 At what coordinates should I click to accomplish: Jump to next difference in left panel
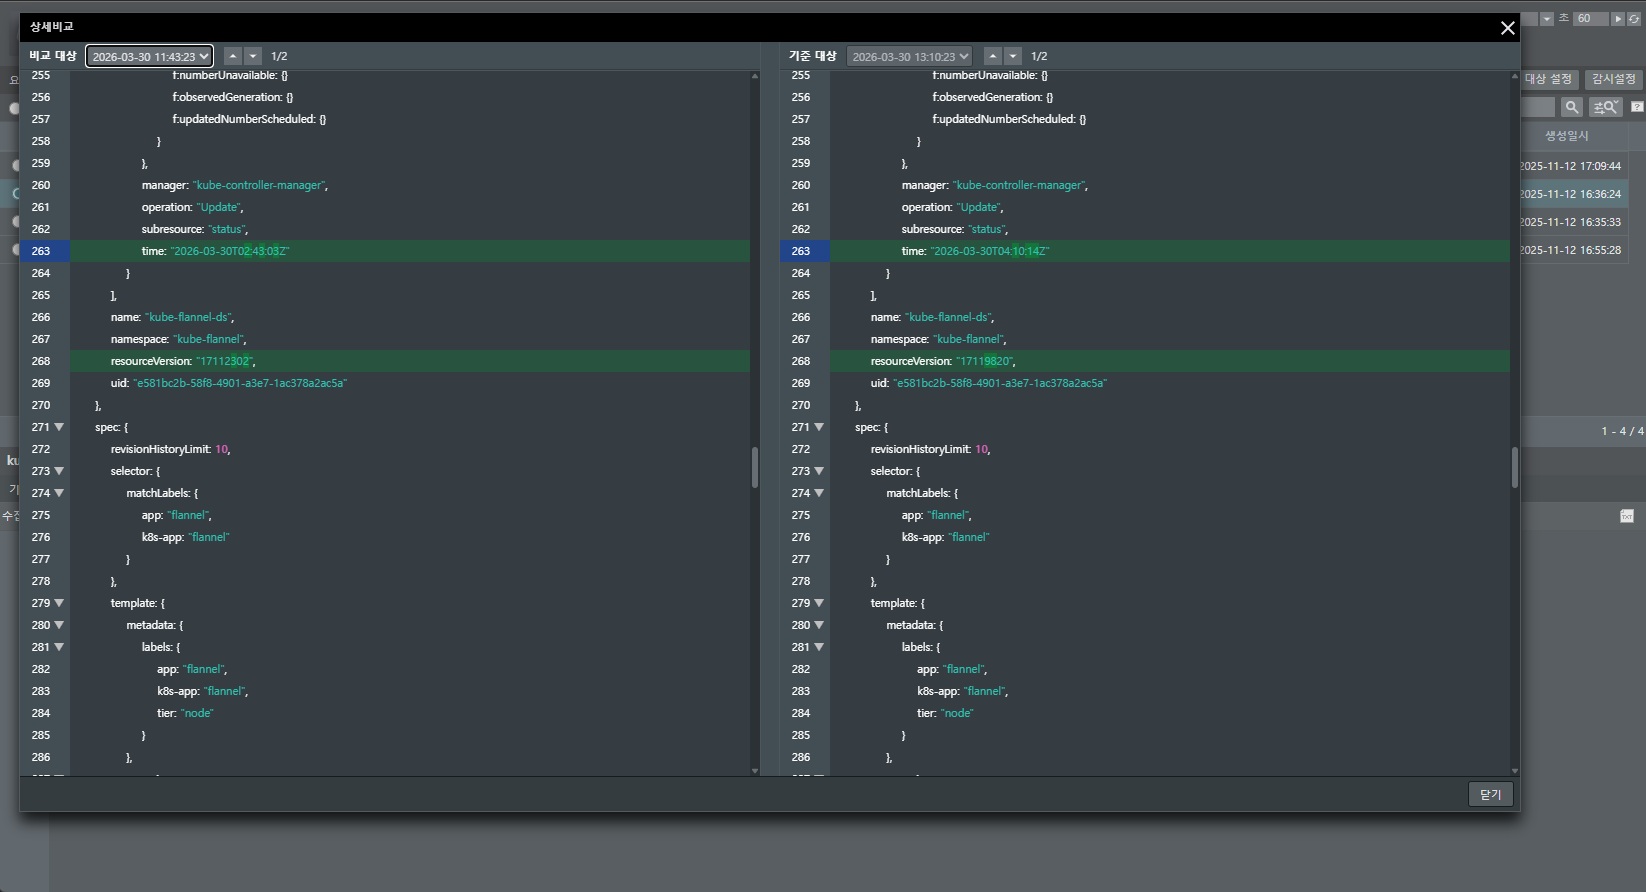[254, 56]
